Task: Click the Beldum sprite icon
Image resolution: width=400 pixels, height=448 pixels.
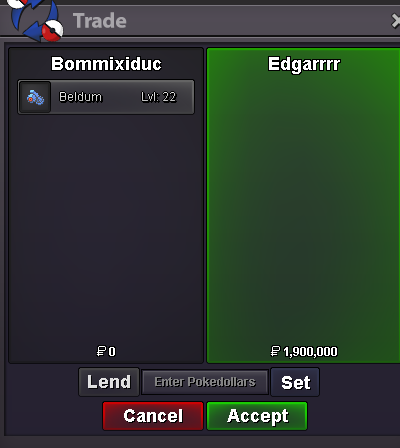Action: tap(35, 97)
